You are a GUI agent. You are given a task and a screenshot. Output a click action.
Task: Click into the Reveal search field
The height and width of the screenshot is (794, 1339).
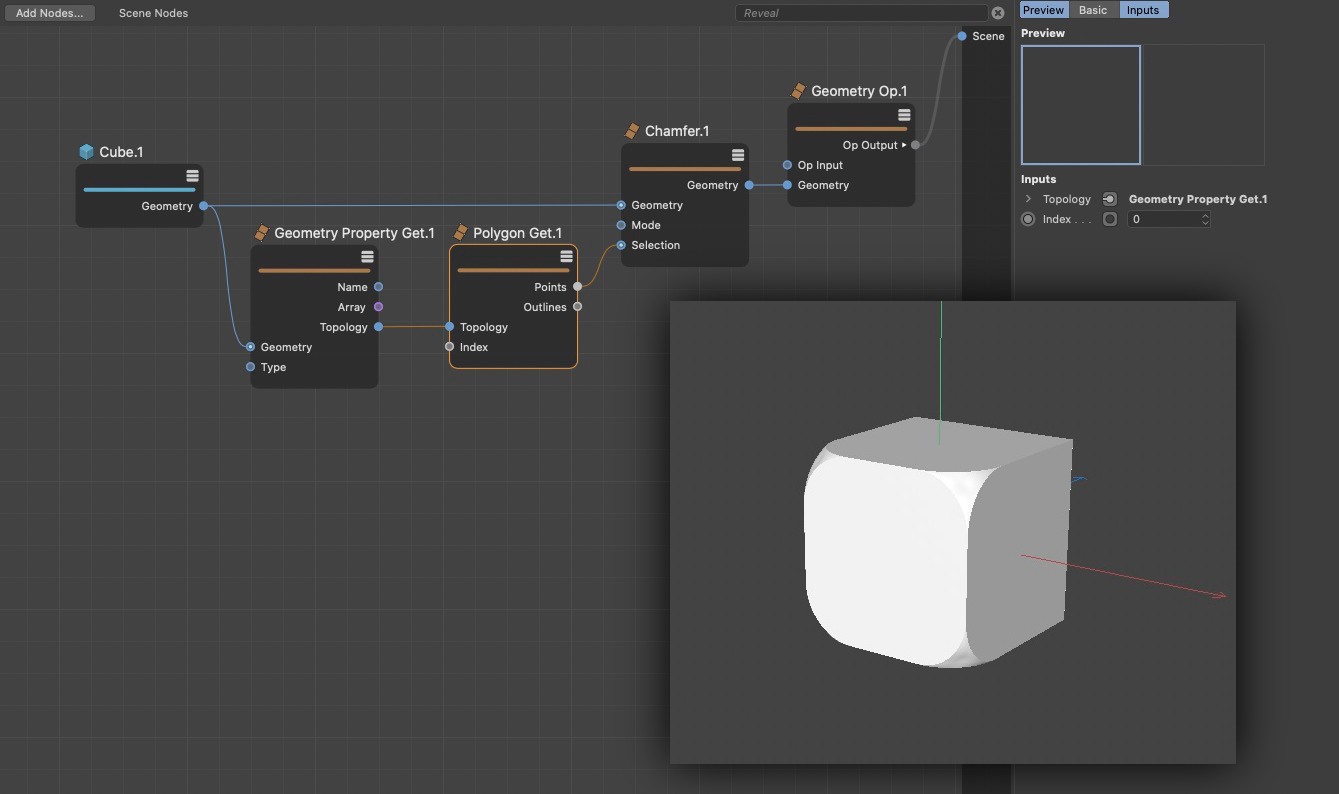pos(860,13)
